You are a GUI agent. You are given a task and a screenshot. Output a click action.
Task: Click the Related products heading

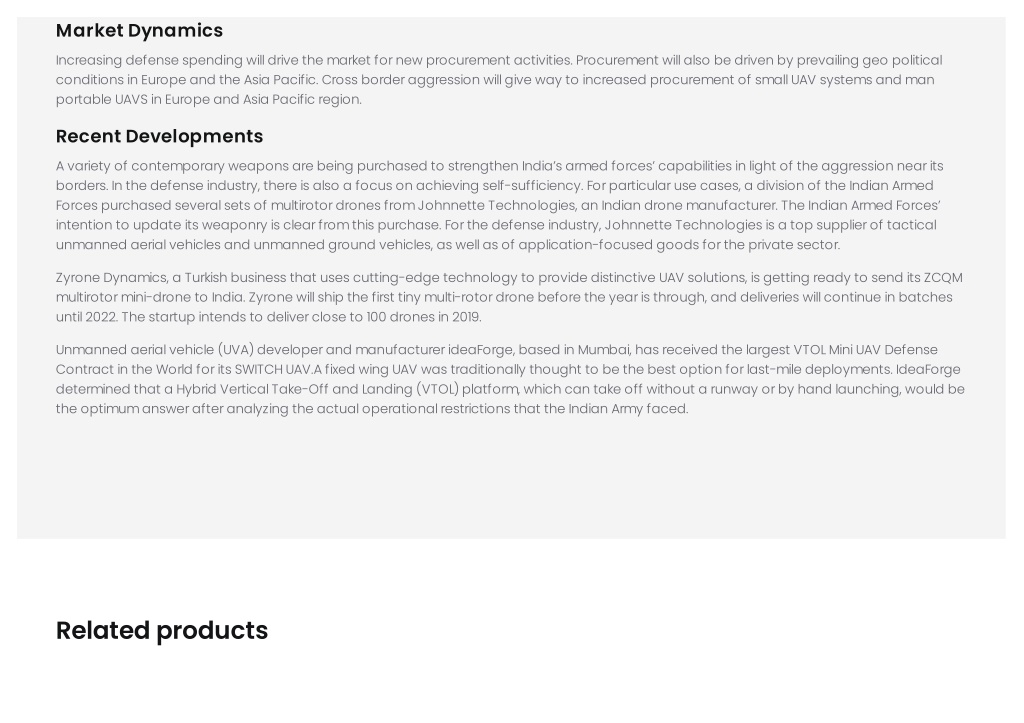tap(162, 630)
